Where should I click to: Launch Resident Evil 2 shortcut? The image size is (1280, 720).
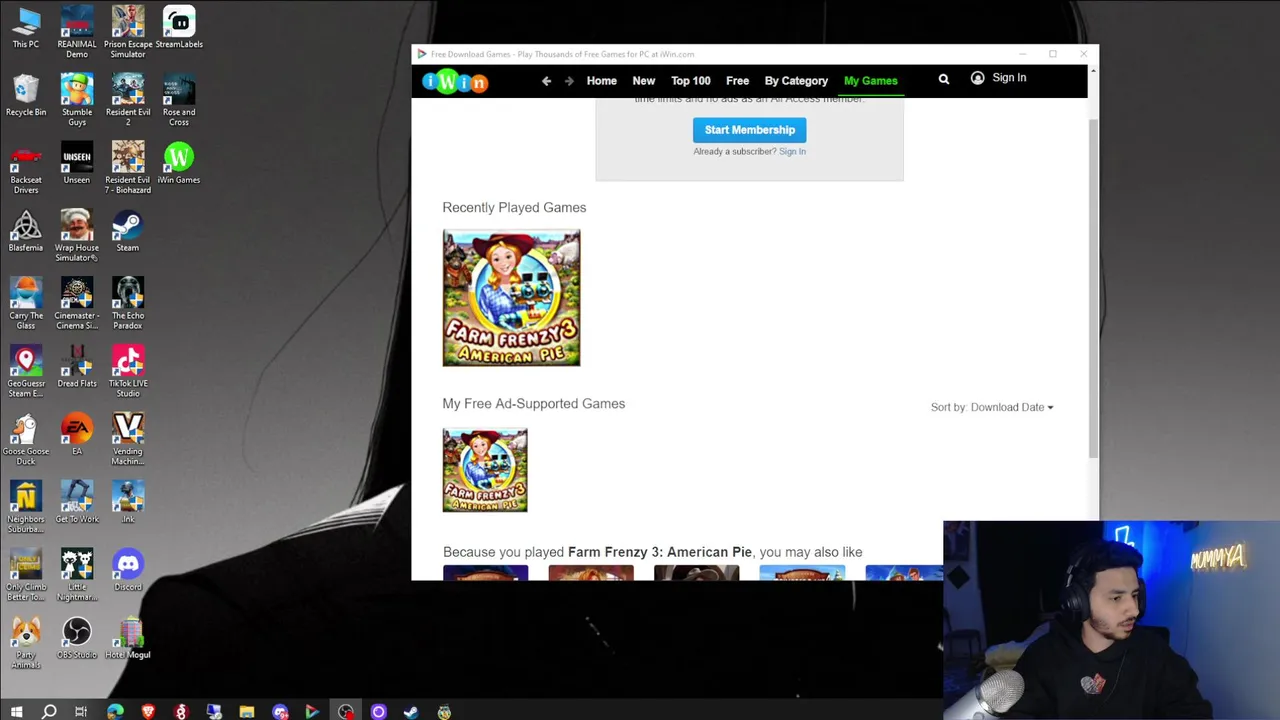pos(128,100)
